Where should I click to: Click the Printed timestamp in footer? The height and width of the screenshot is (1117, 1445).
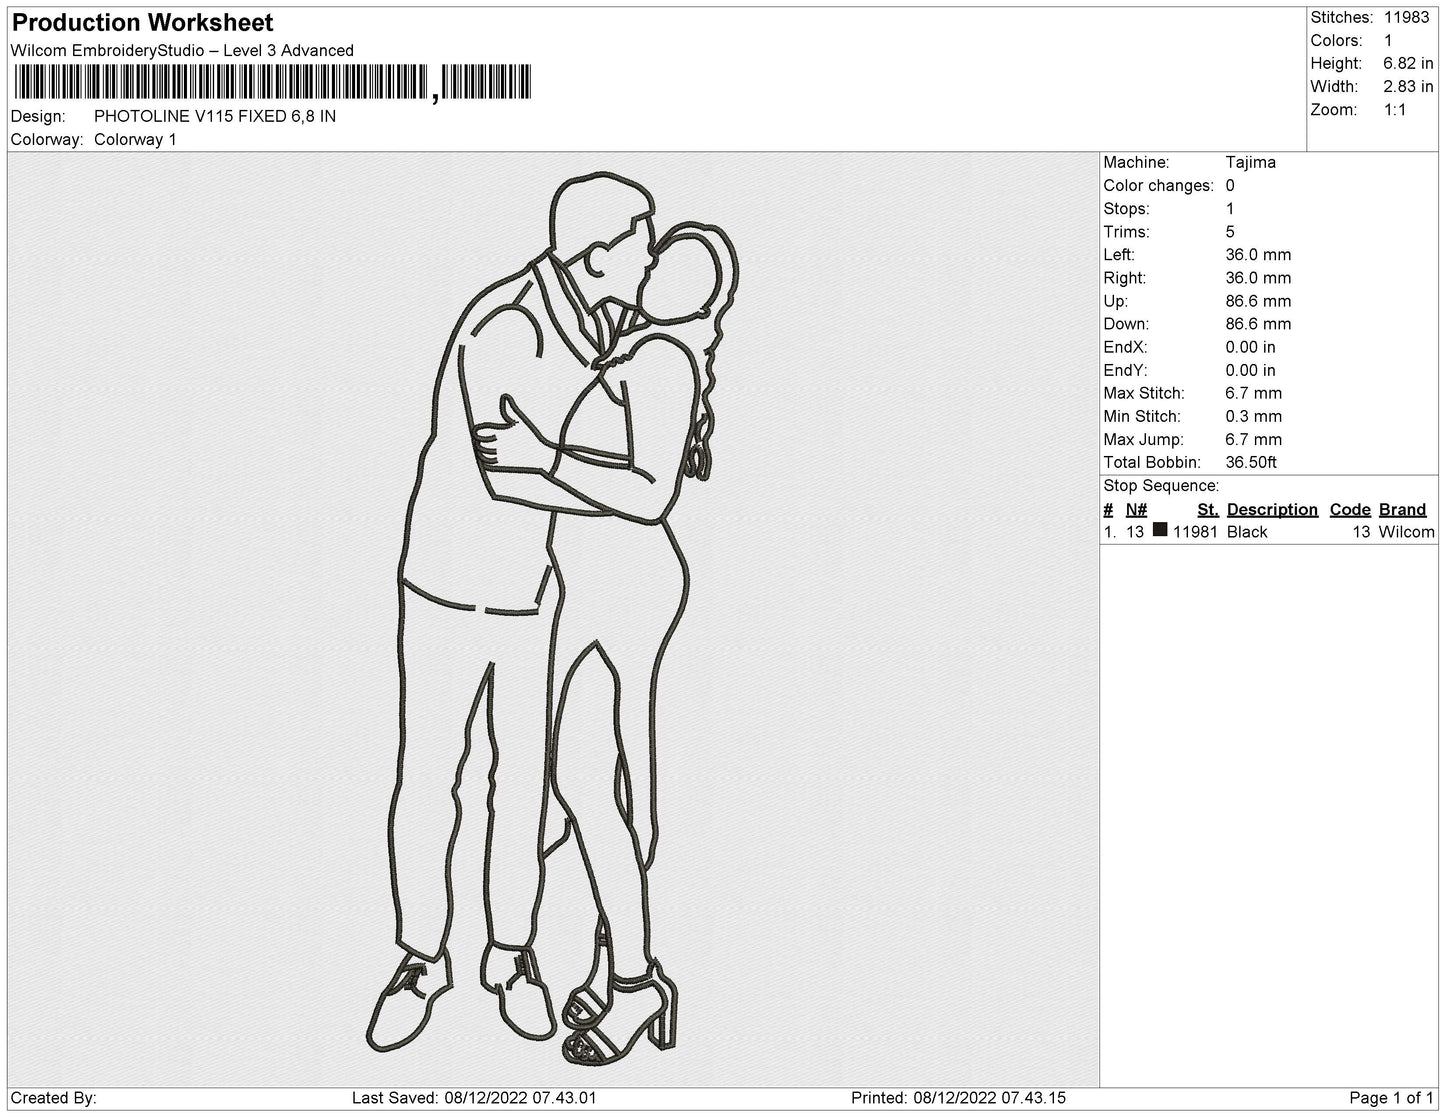click(958, 1098)
